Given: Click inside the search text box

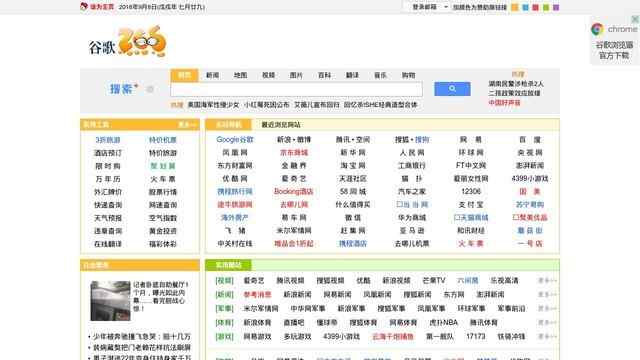Looking at the screenshot, I should pyautogui.click(x=297, y=89).
